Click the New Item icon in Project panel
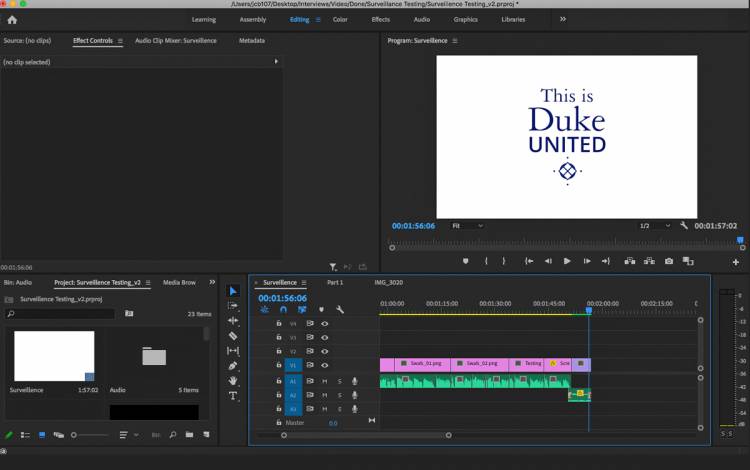Viewport: 750px width, 470px height. point(206,435)
